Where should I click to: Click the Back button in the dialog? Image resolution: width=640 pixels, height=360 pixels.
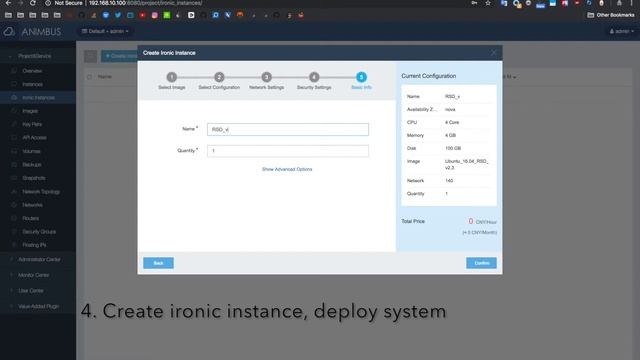(x=158, y=263)
